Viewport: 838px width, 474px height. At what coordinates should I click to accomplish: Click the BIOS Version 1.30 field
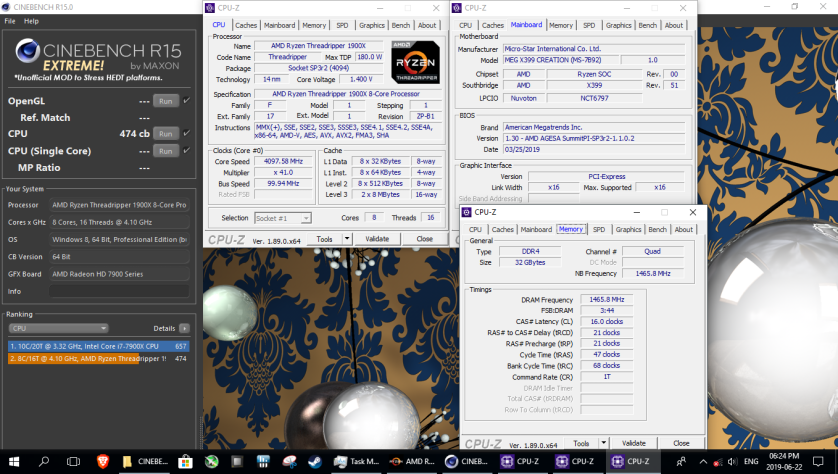[x=594, y=138]
